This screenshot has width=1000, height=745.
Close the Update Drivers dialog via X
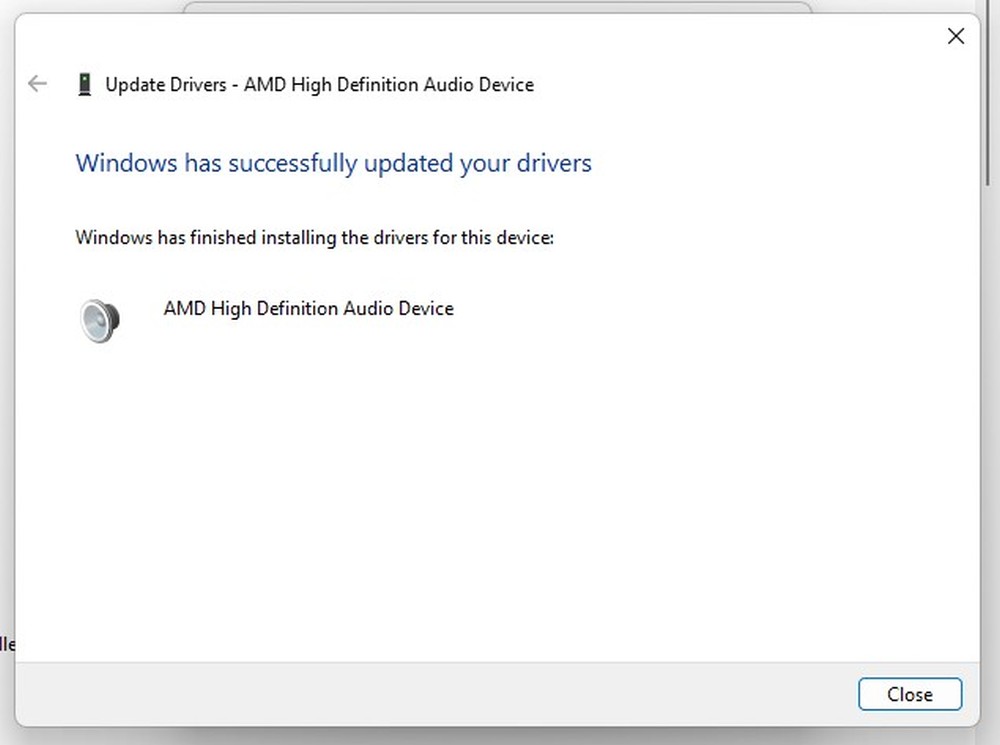955,36
